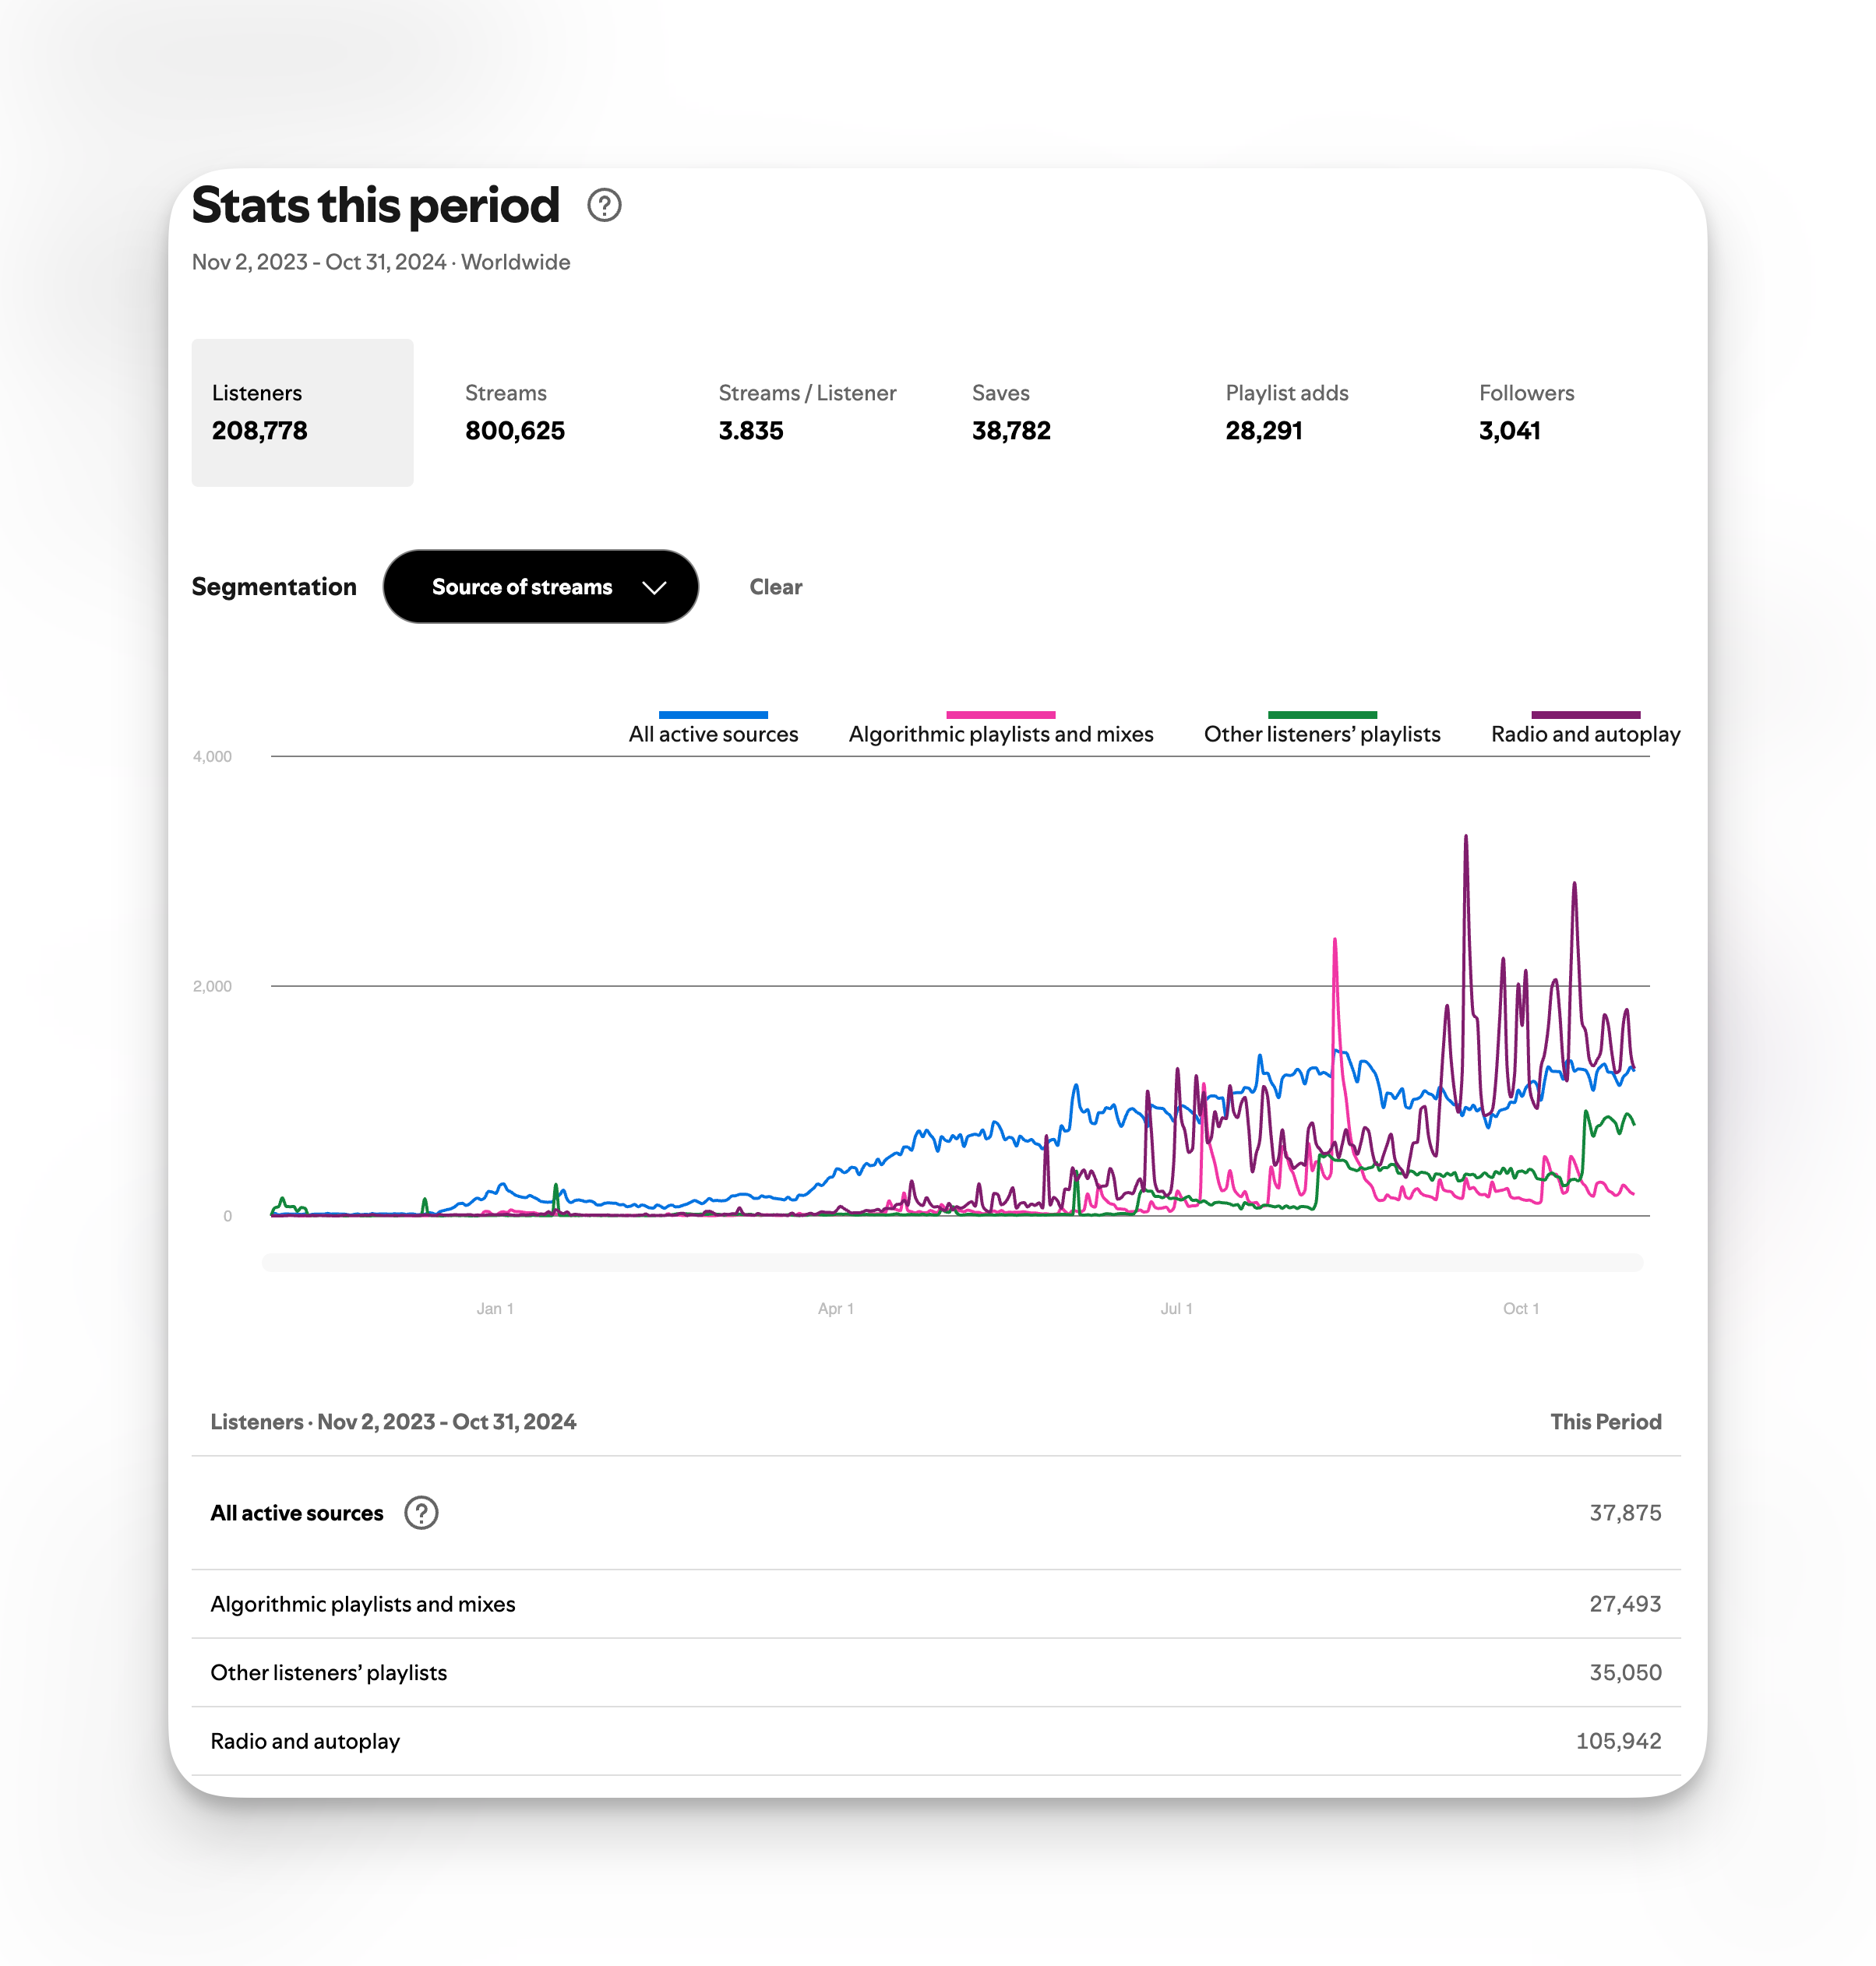Switch to the Streams metric

click(515, 412)
